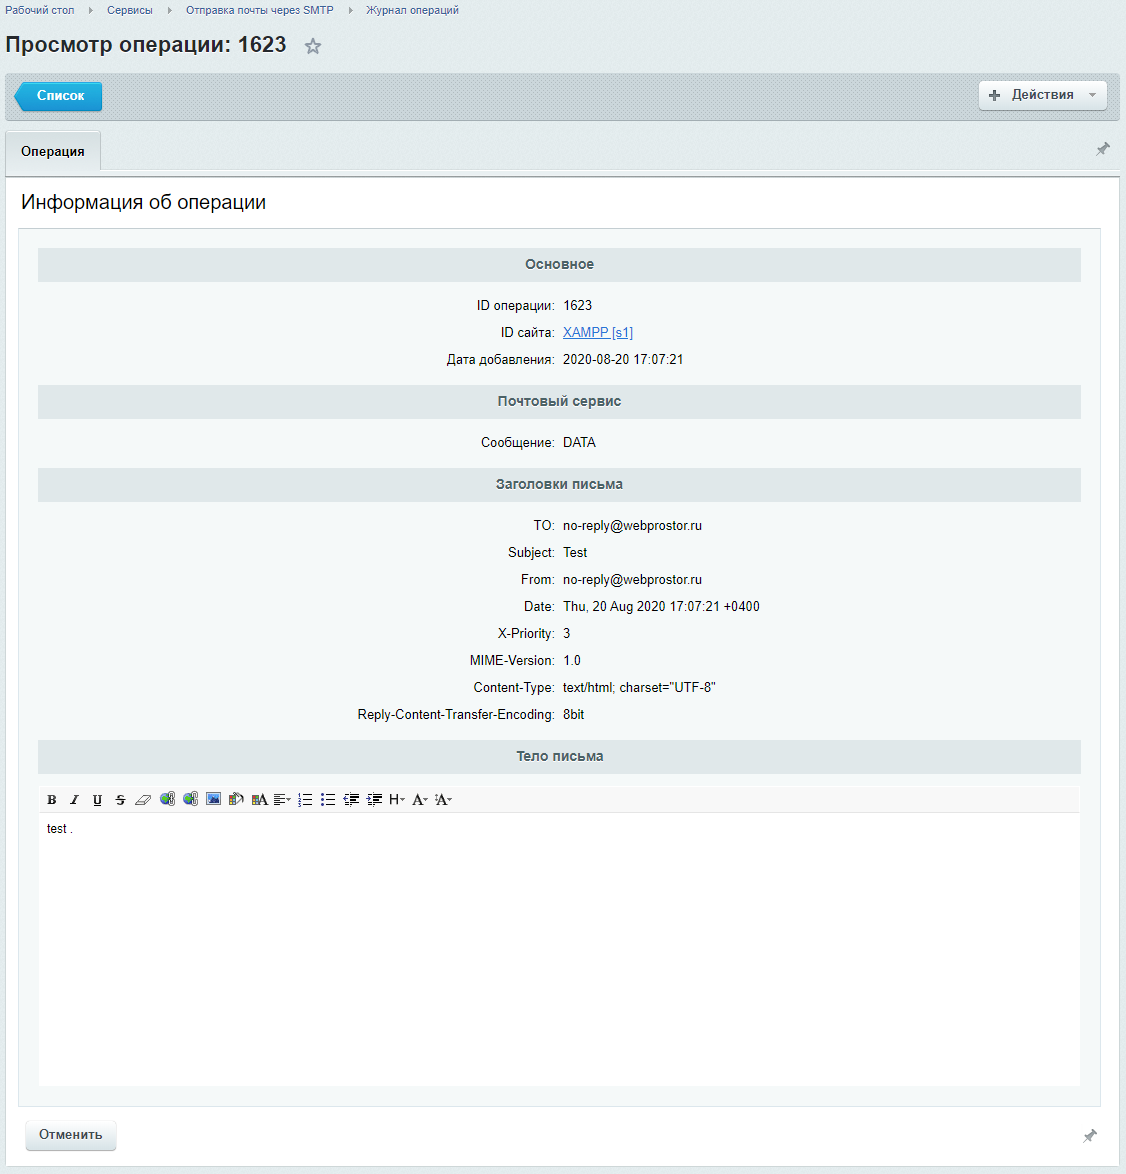Viewport: 1126px width, 1174px height.
Task: Clear formatting with the eraser icon
Action: click(143, 799)
